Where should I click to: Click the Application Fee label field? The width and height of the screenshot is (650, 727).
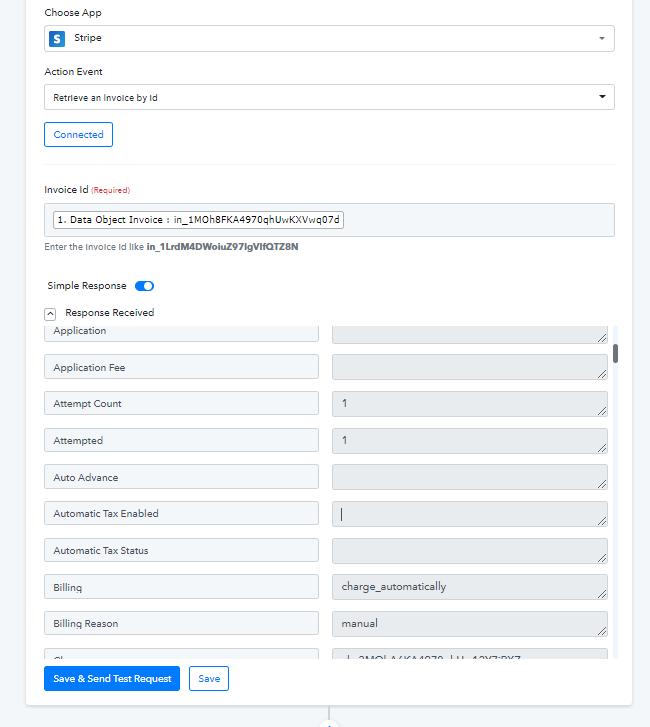[181, 367]
